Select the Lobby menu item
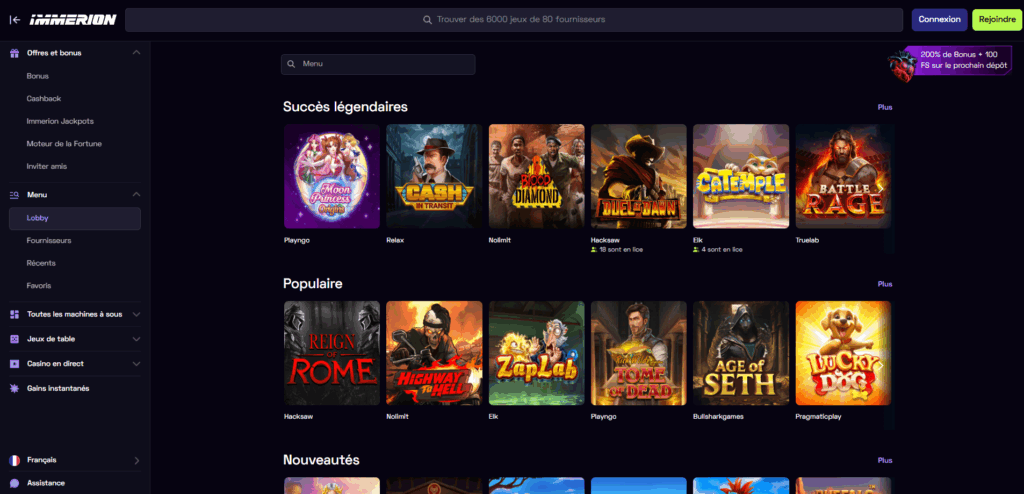Viewport: 1024px width, 494px height. point(75,218)
